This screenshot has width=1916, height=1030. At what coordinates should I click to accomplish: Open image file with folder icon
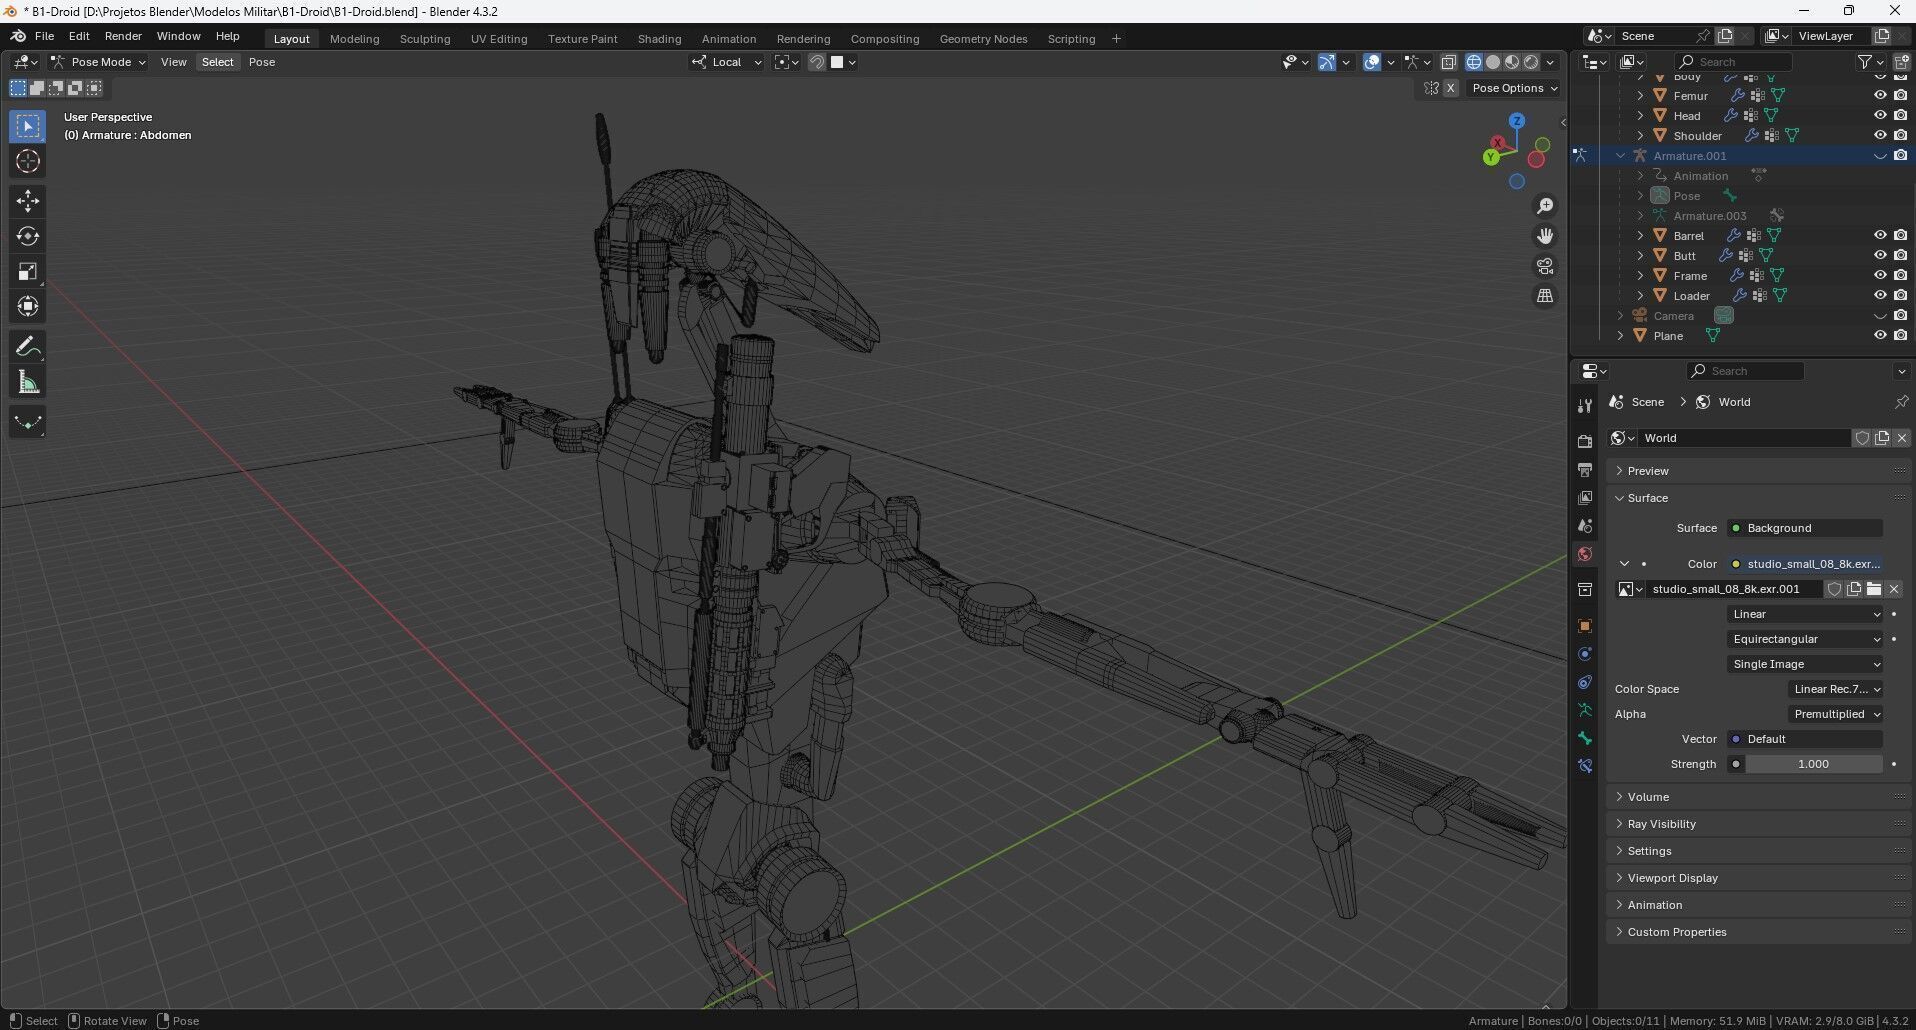tap(1873, 589)
